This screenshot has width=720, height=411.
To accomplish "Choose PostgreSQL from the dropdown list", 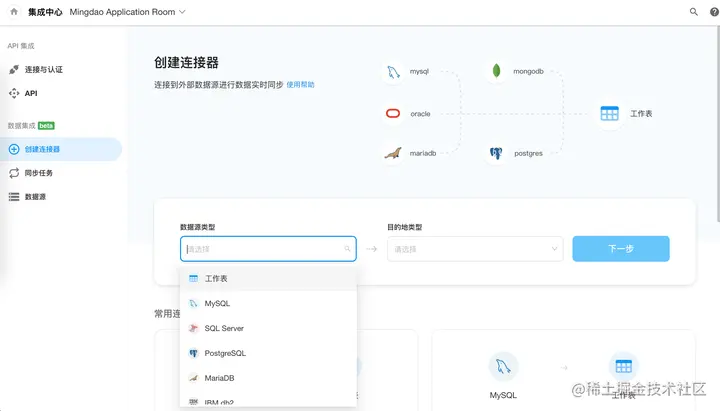I will 268,353.
